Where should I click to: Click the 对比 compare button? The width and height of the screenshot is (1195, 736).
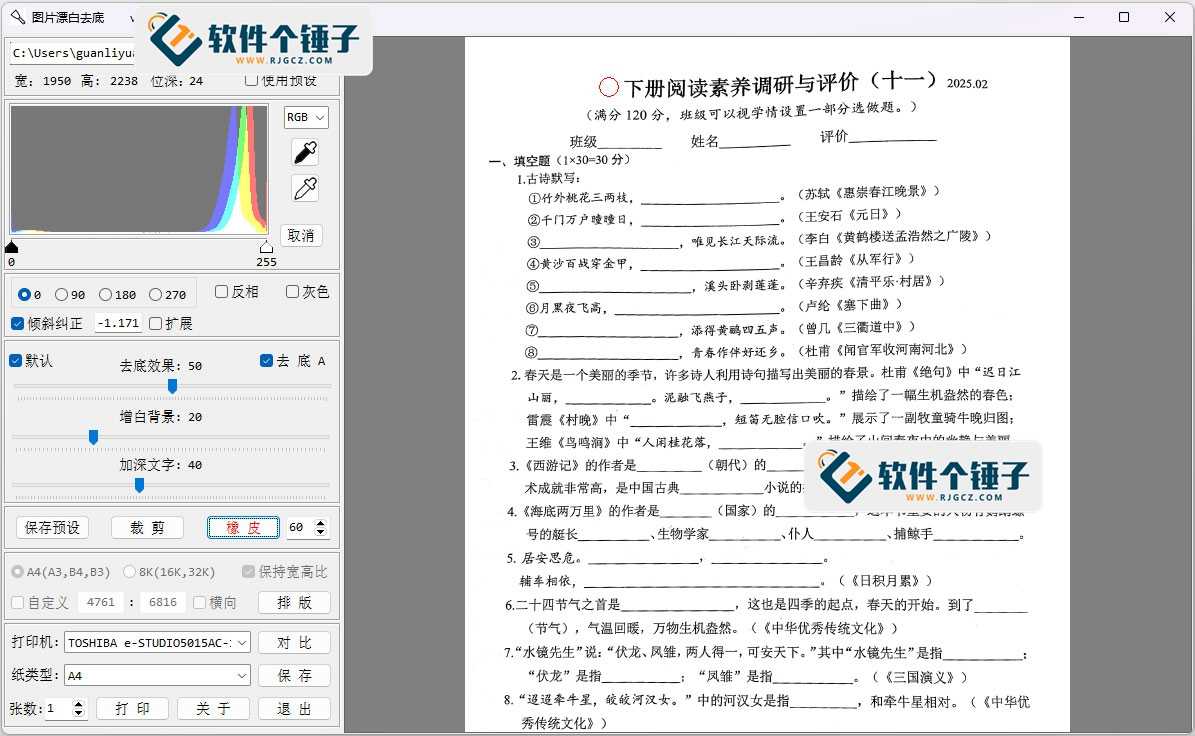coord(294,642)
